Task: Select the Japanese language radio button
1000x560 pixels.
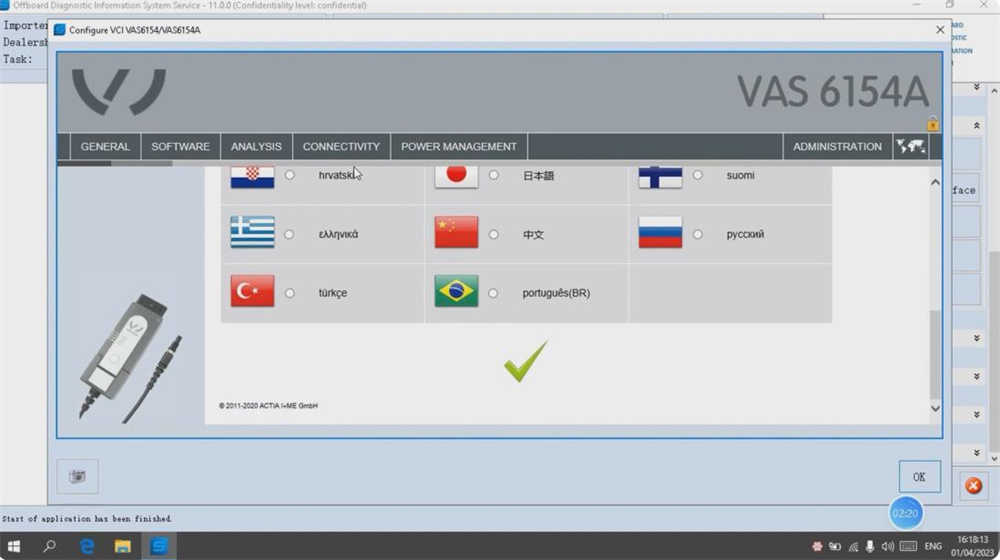Action: [494, 175]
